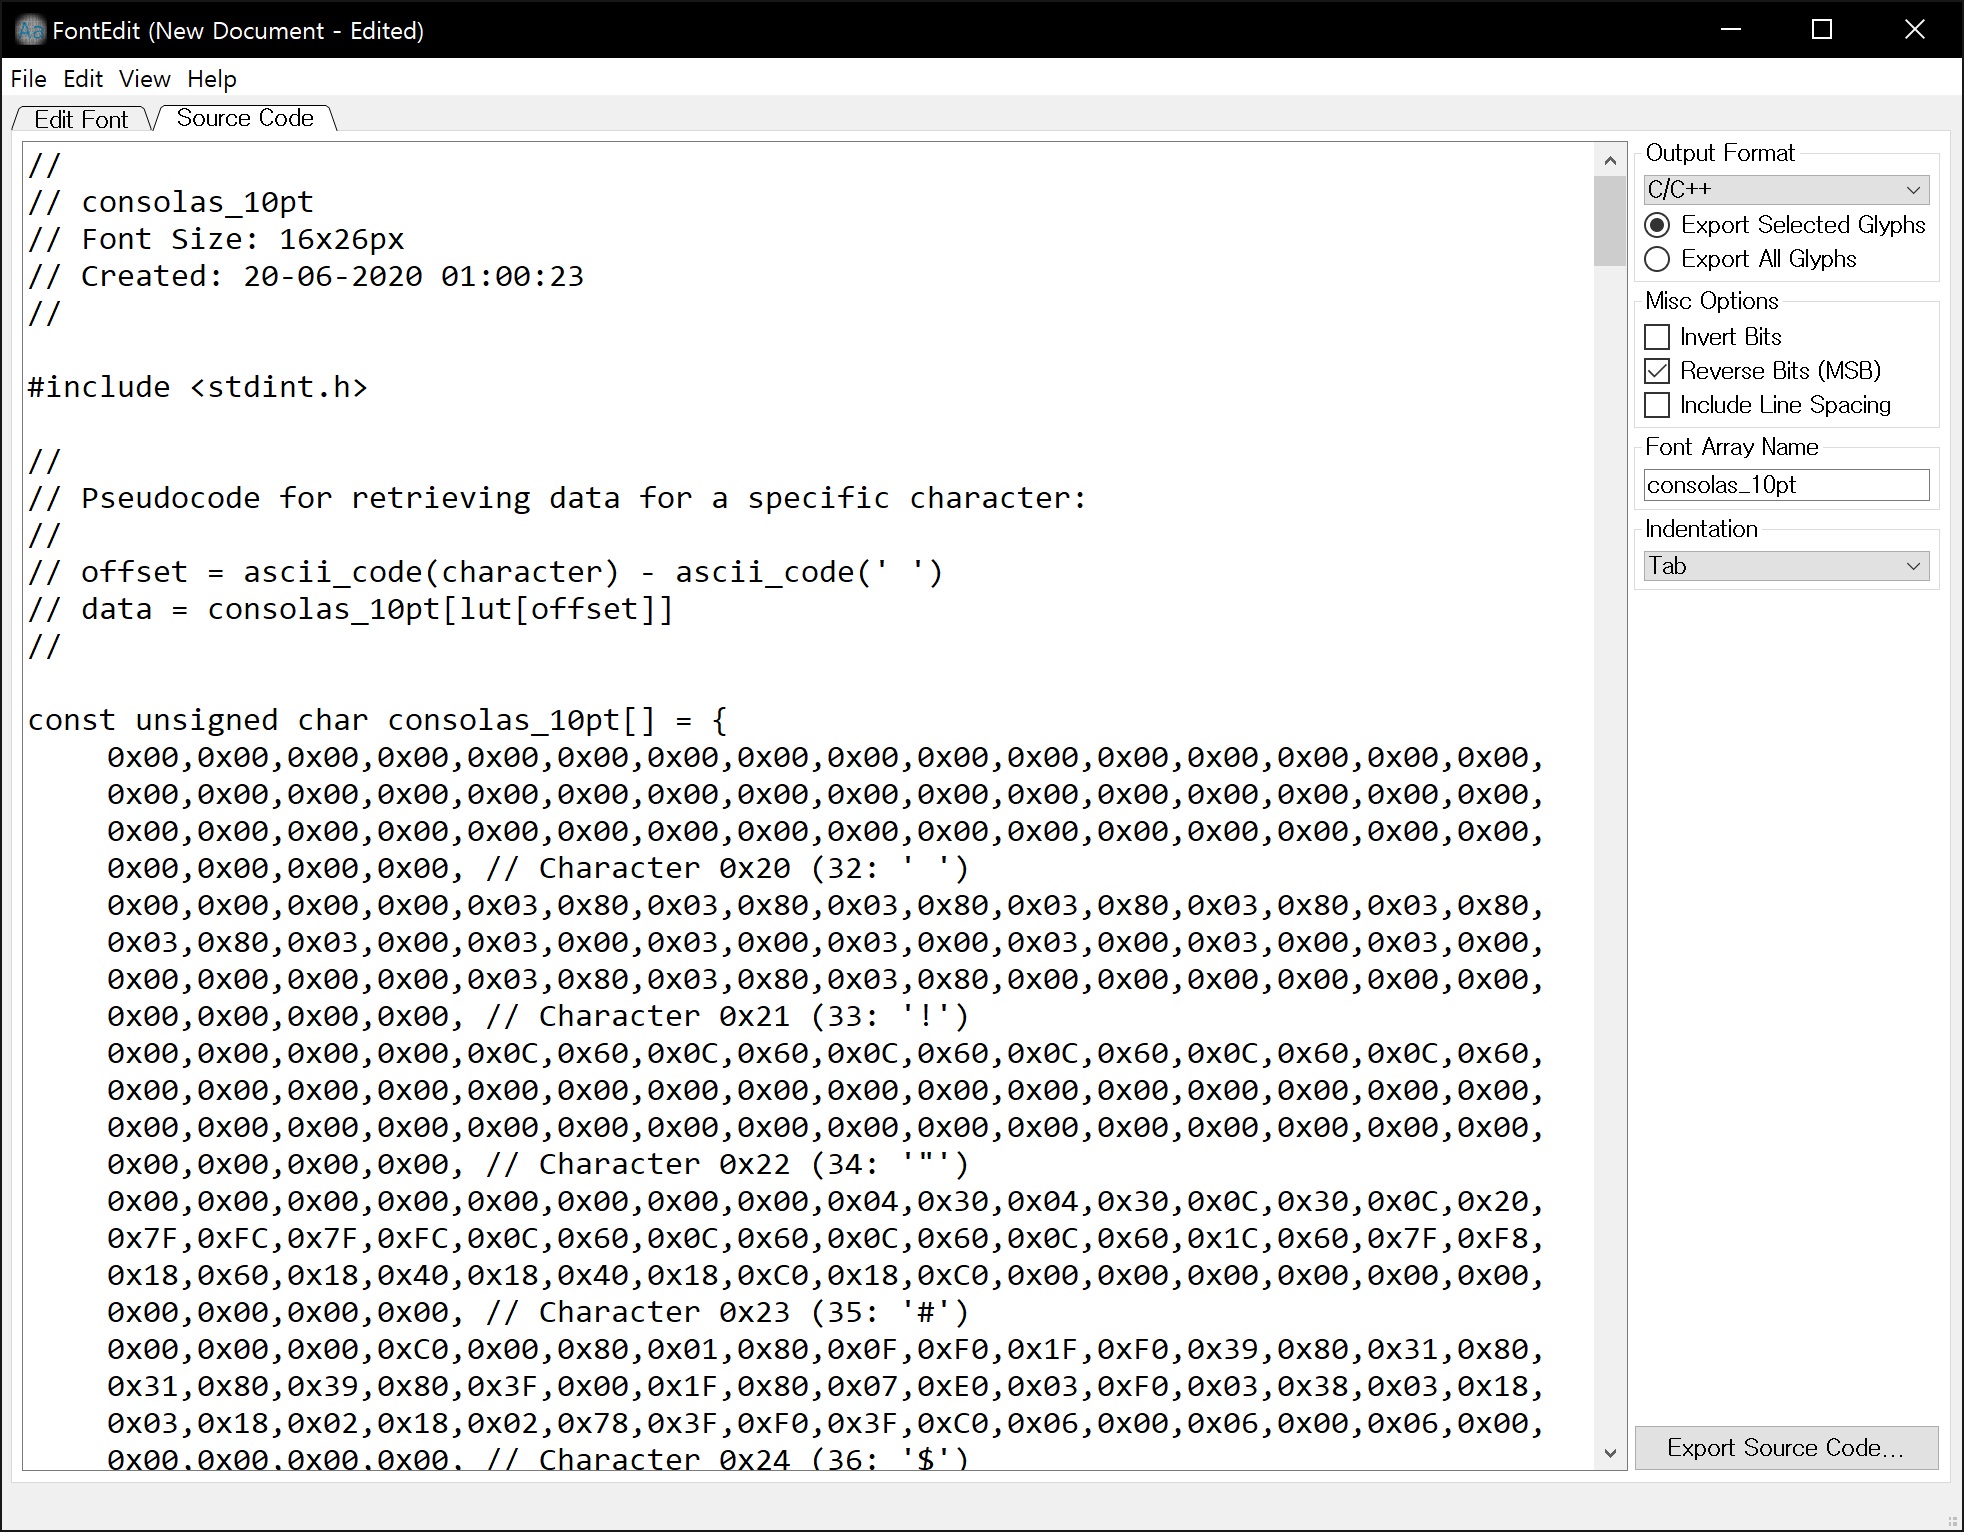Click the scroll up arrow of code view
The image size is (1964, 1532).
pos(1609,161)
